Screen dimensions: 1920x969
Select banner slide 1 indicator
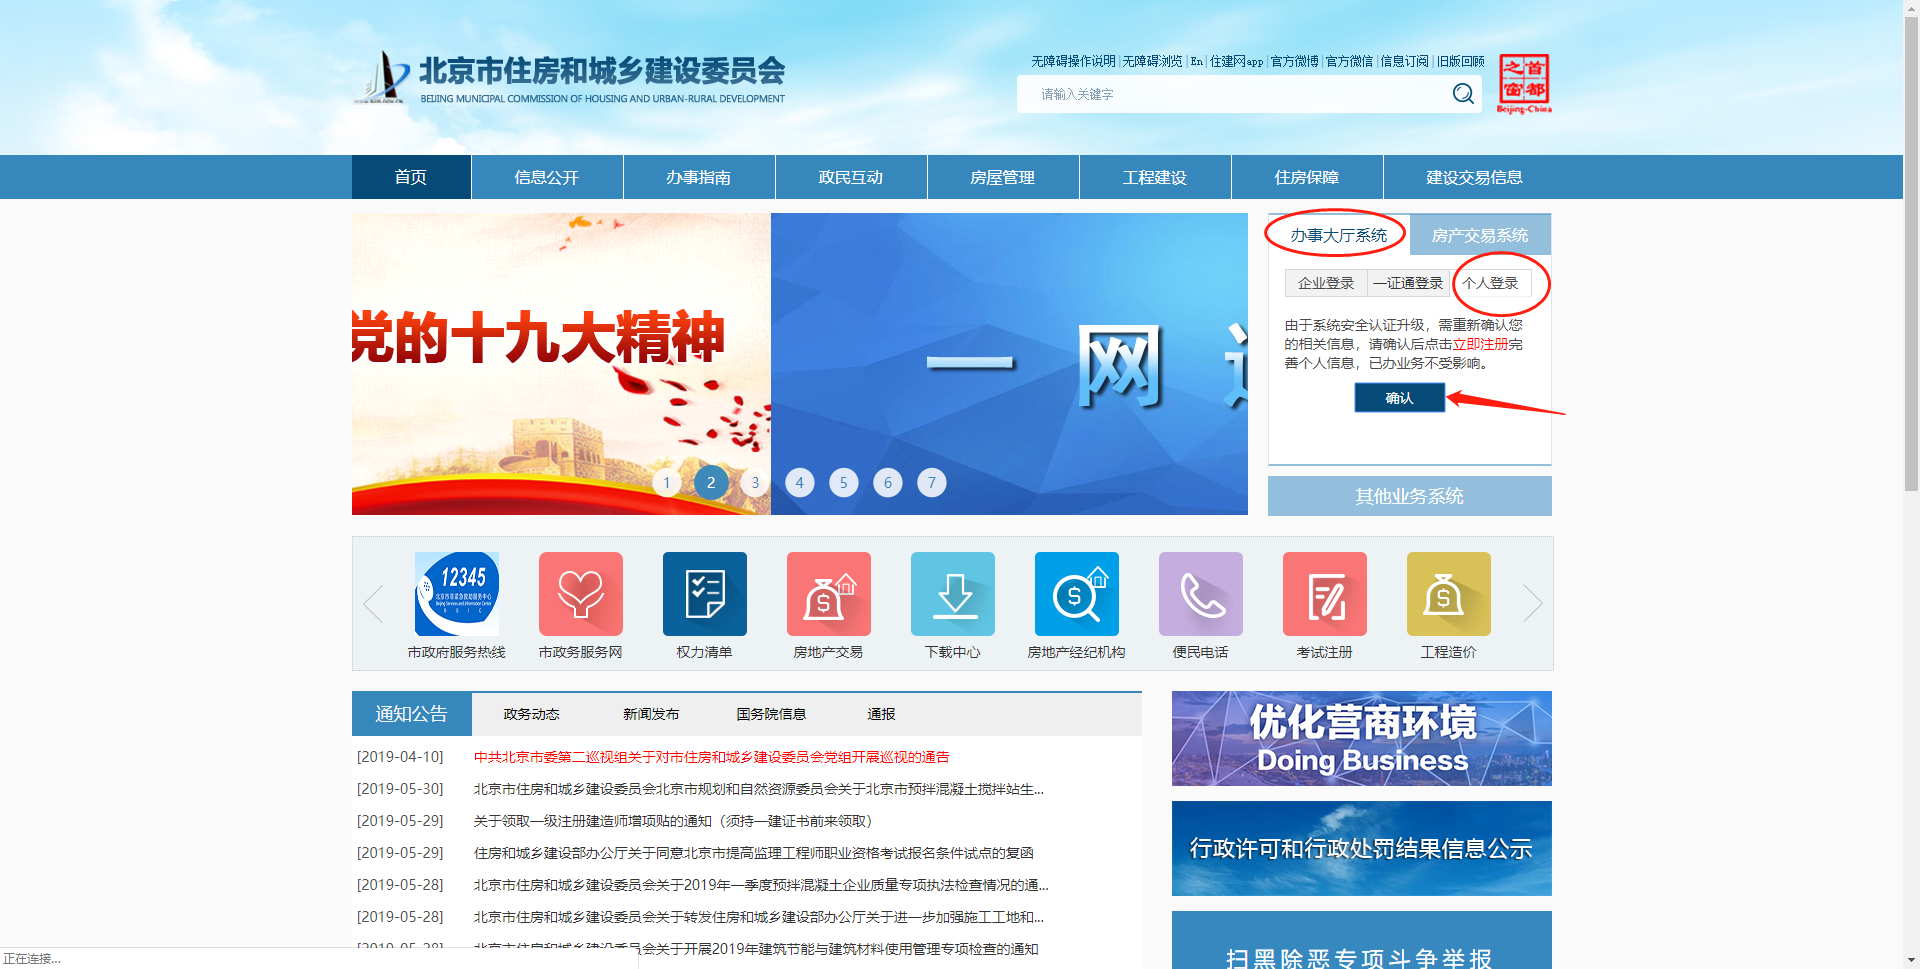[x=667, y=483]
